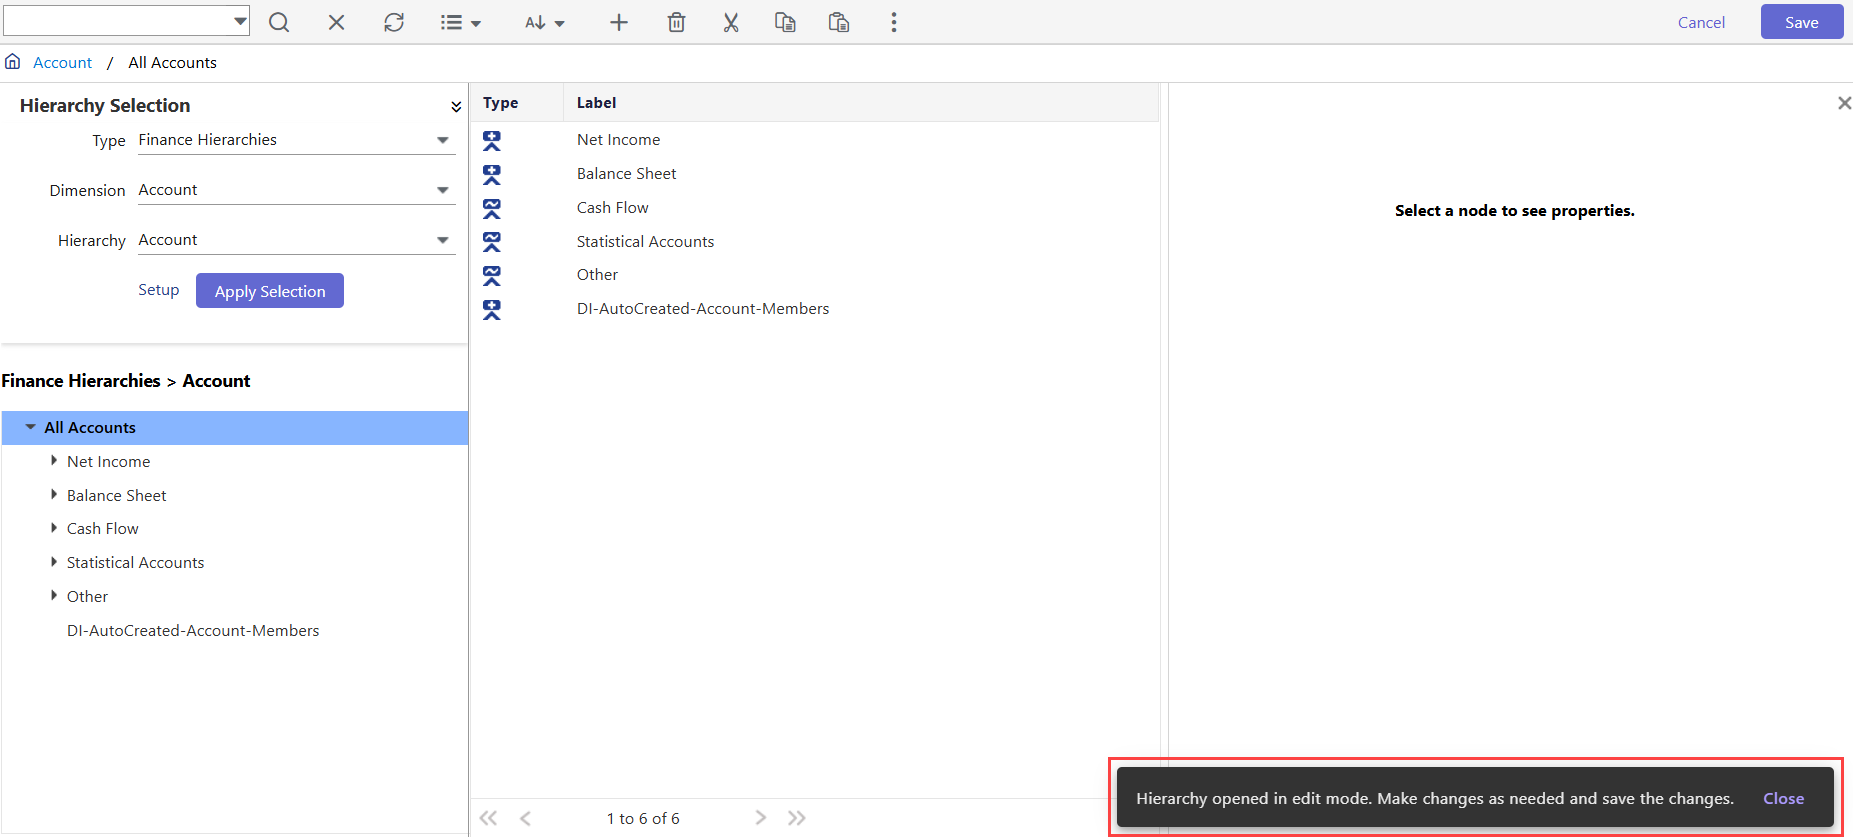Click the trash delete icon
The image size is (1853, 837).
pyautogui.click(x=677, y=22)
